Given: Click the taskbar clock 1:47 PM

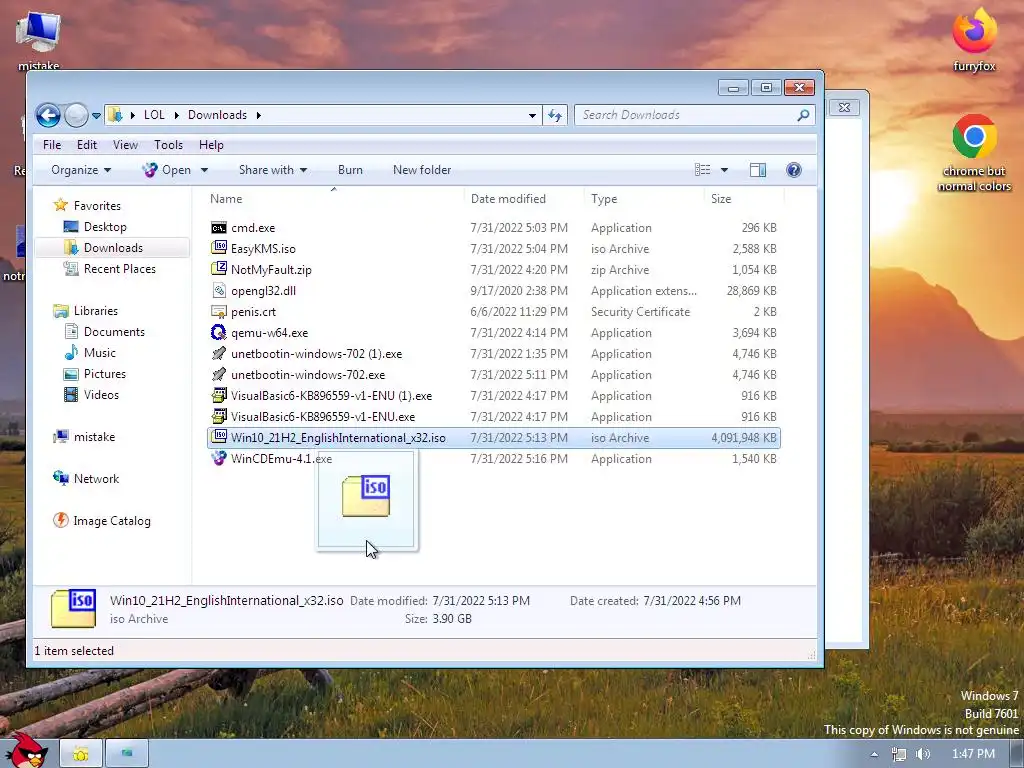Looking at the screenshot, I should point(973,754).
